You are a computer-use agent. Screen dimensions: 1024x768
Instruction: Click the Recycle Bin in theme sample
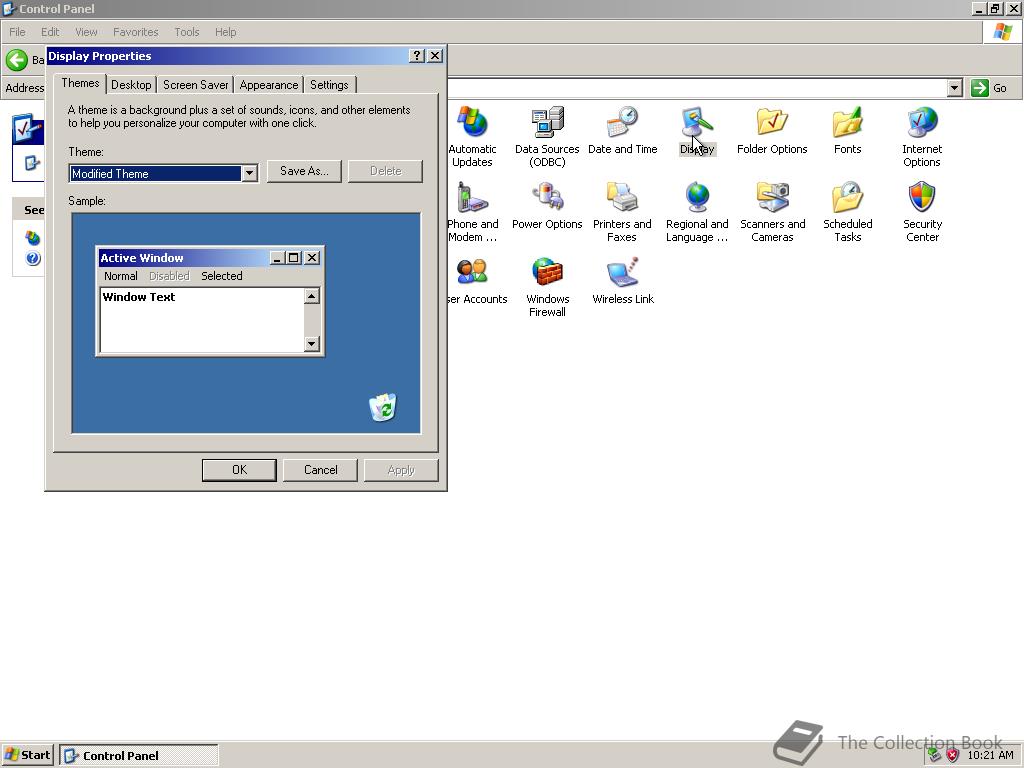(383, 408)
